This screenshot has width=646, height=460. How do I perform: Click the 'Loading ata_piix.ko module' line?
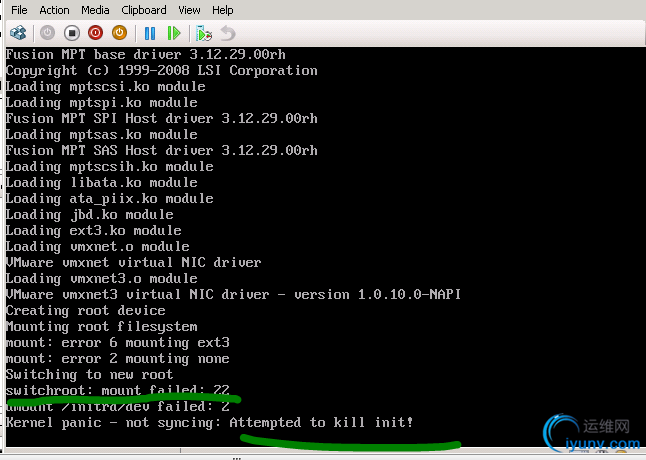(x=110, y=199)
